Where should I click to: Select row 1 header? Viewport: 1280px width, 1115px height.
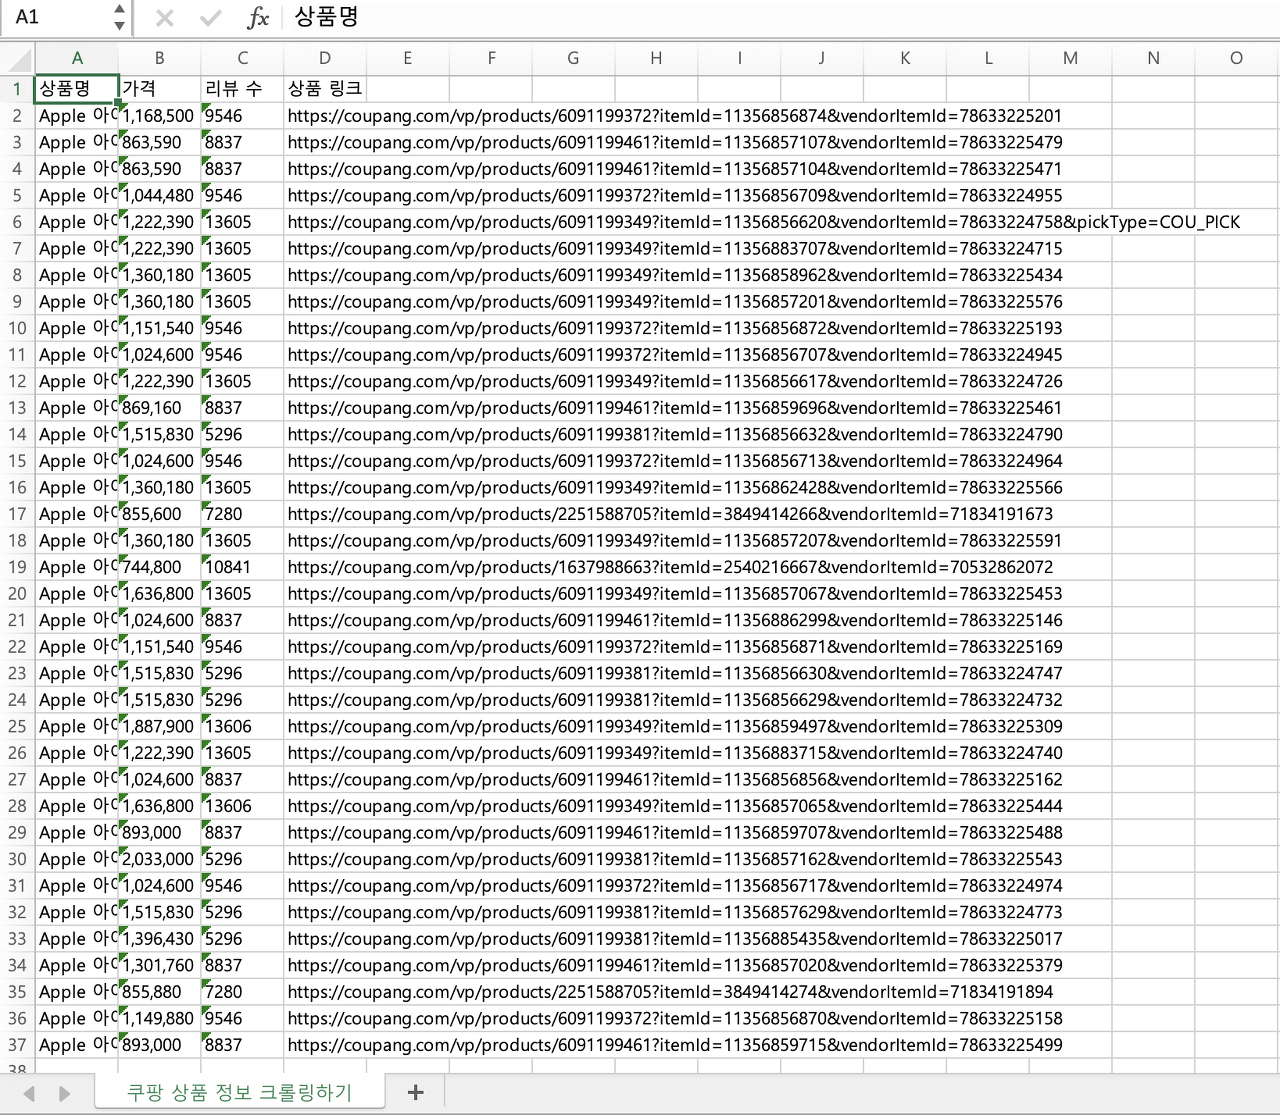tap(17, 88)
